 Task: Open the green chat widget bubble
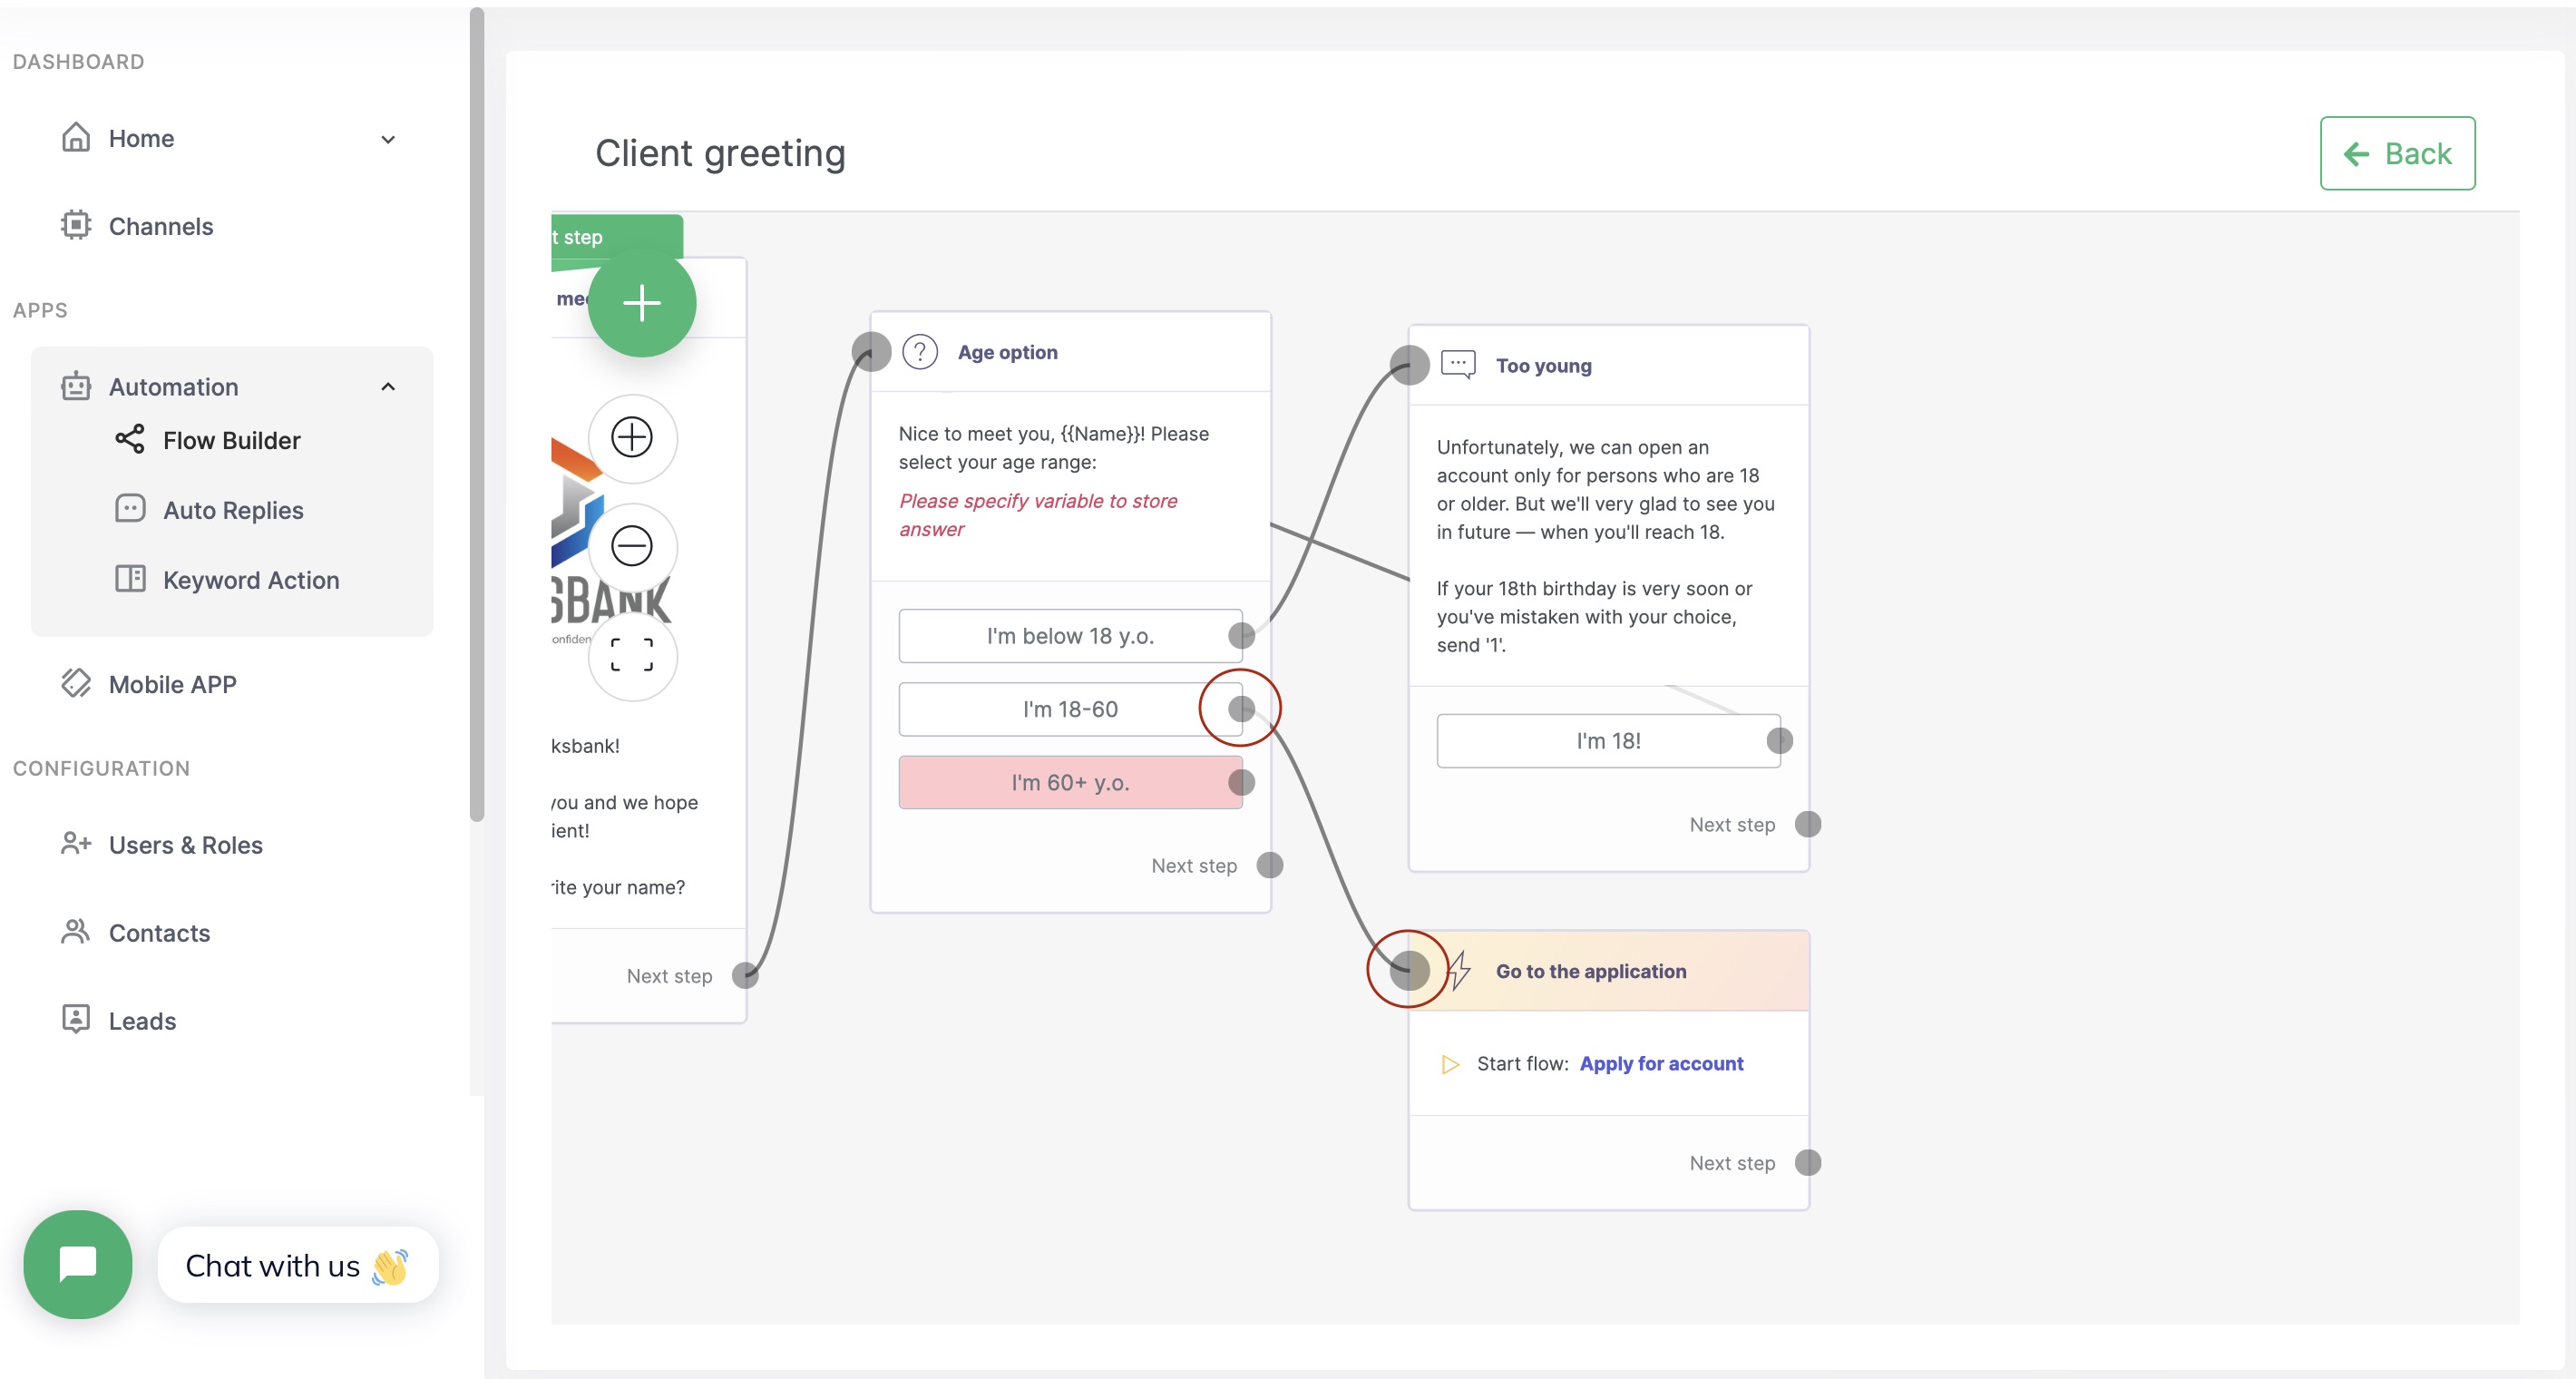coord(78,1264)
